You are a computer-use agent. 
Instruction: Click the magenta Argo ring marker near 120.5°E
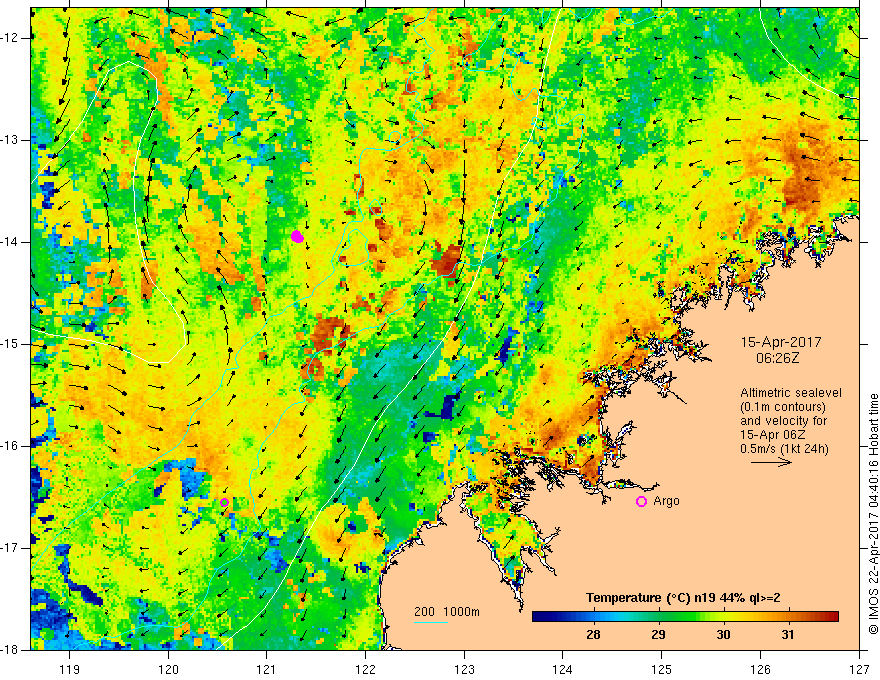point(224,502)
